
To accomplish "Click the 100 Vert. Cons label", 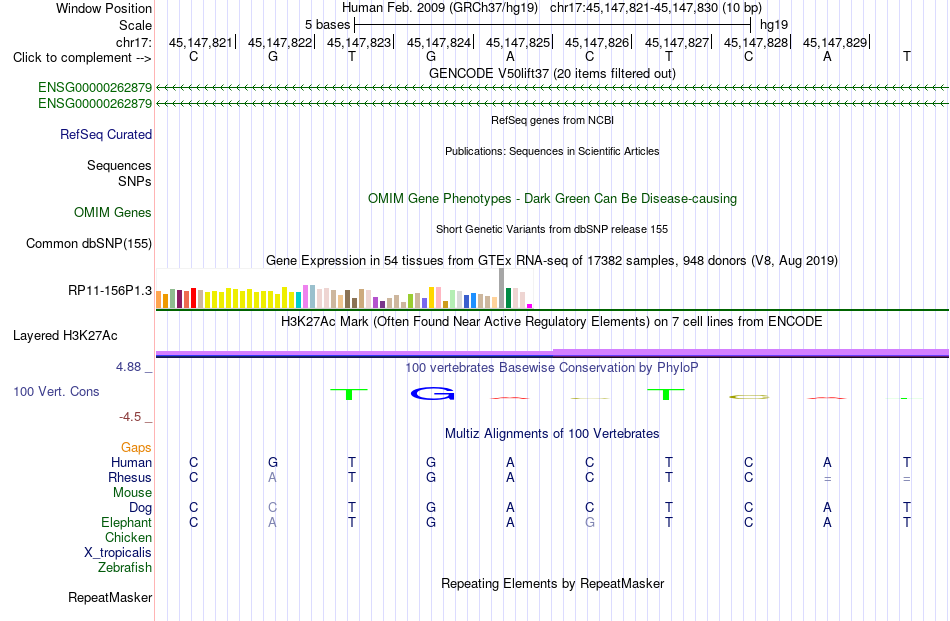I will (56, 391).
